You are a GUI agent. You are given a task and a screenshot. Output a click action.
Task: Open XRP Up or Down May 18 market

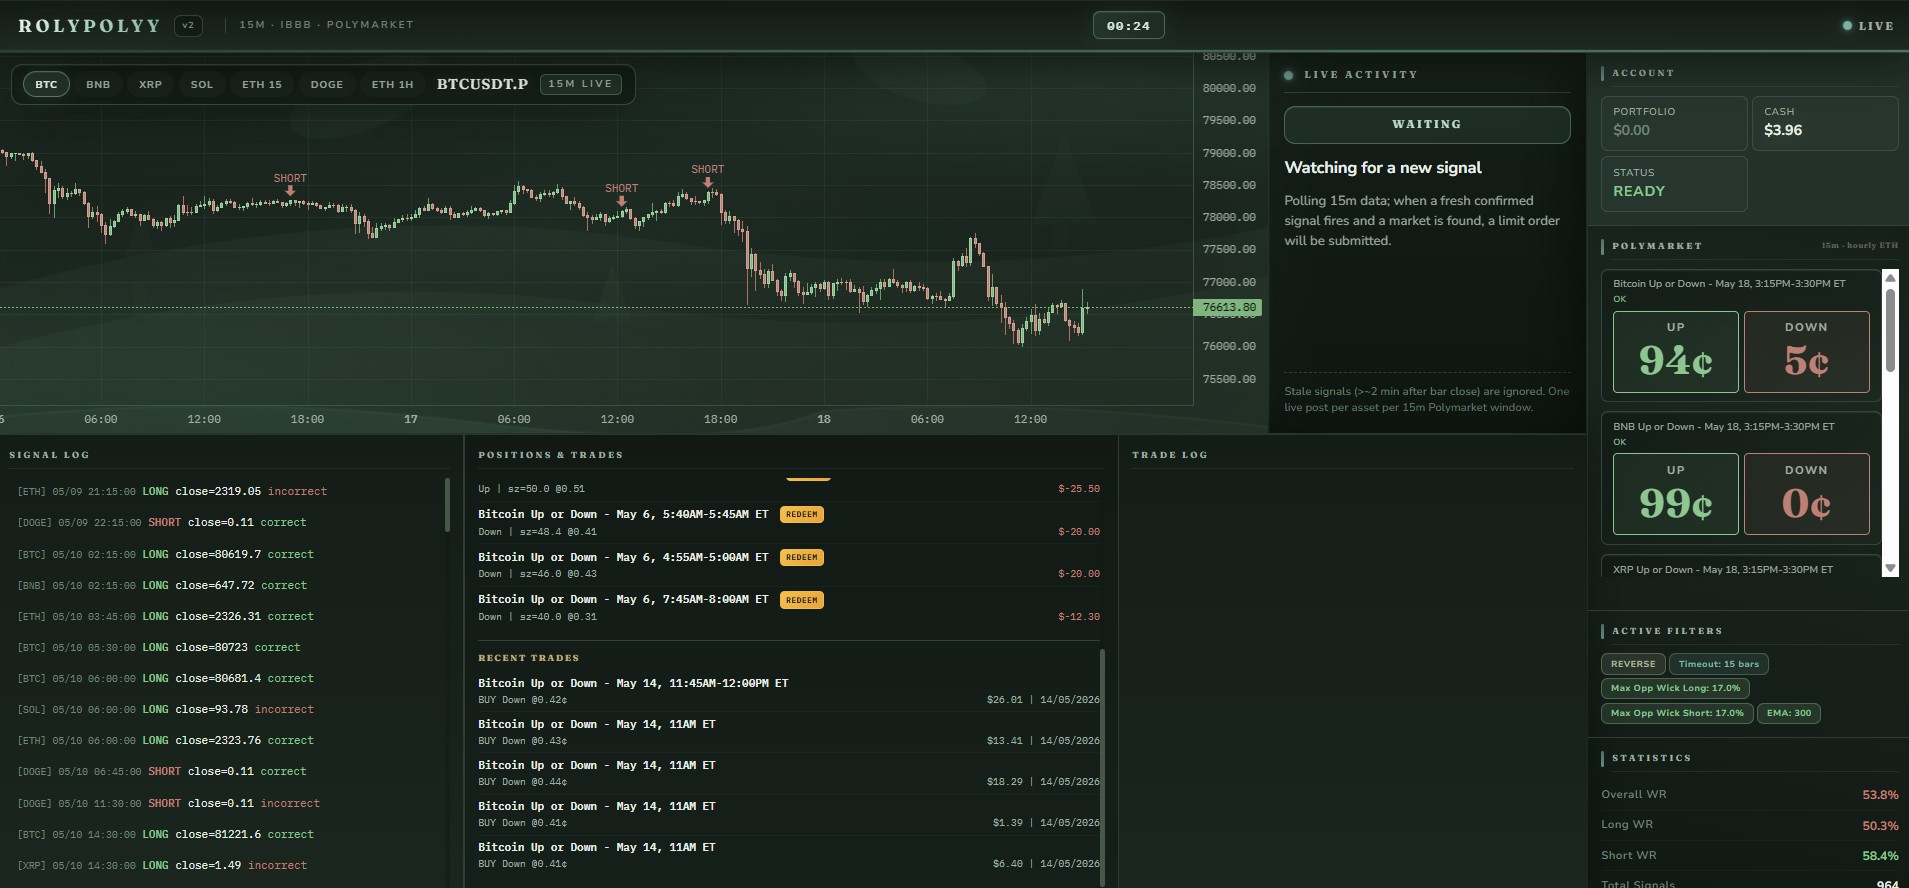[x=1740, y=567]
